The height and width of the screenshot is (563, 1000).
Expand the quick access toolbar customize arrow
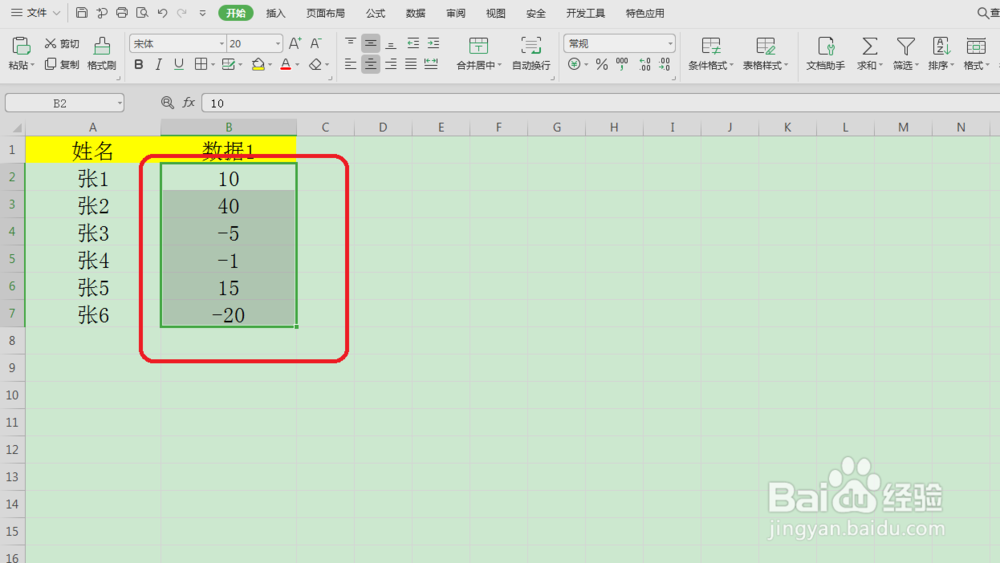tap(202, 13)
